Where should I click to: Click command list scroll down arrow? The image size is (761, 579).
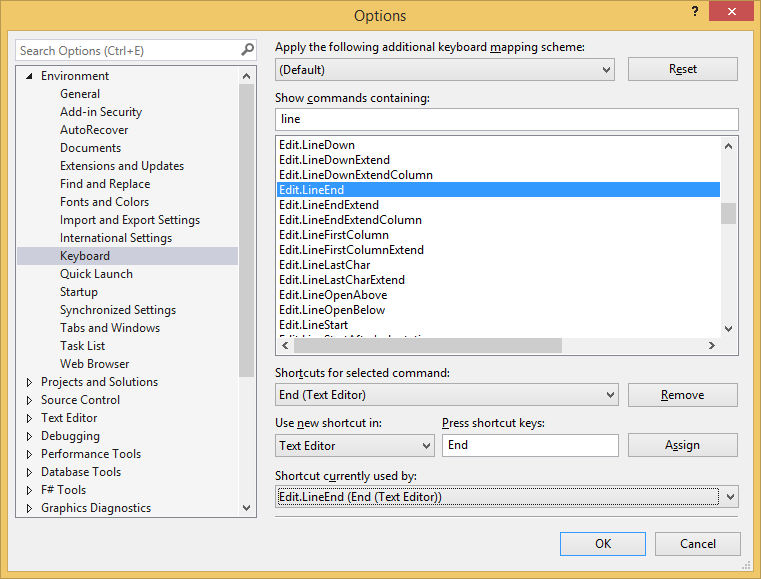pos(728,329)
